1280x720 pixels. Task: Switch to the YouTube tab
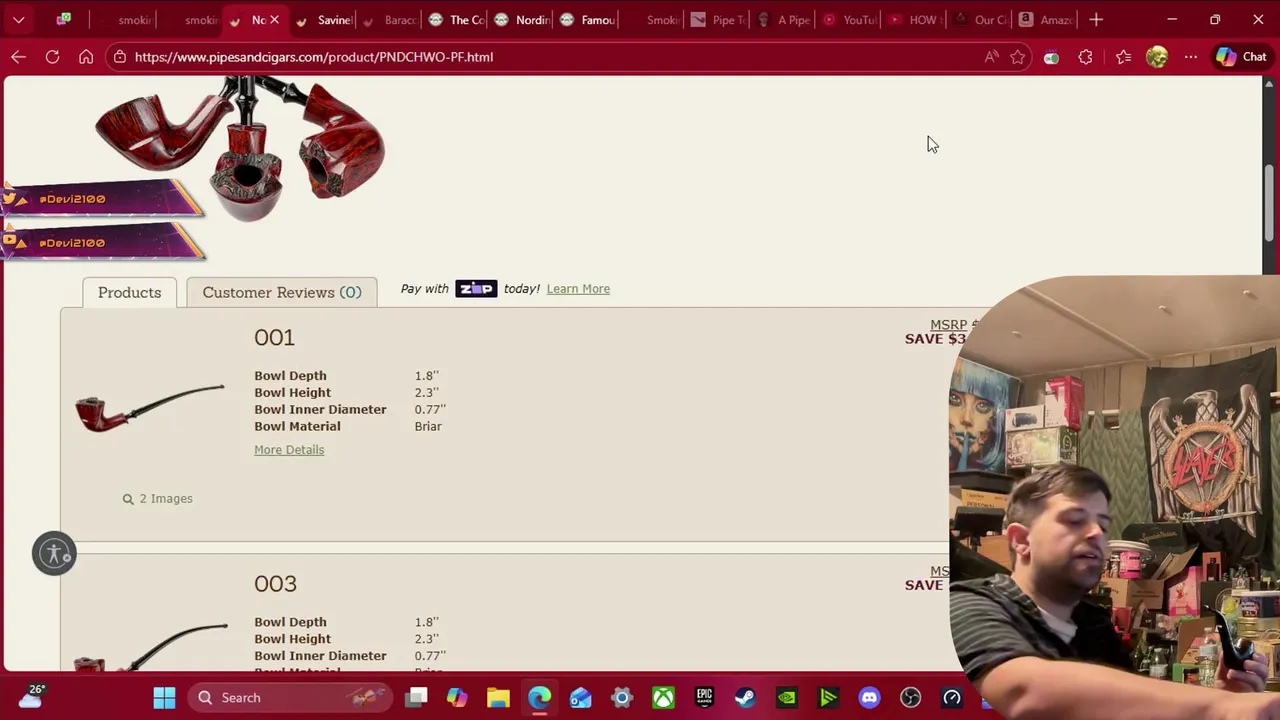848,20
